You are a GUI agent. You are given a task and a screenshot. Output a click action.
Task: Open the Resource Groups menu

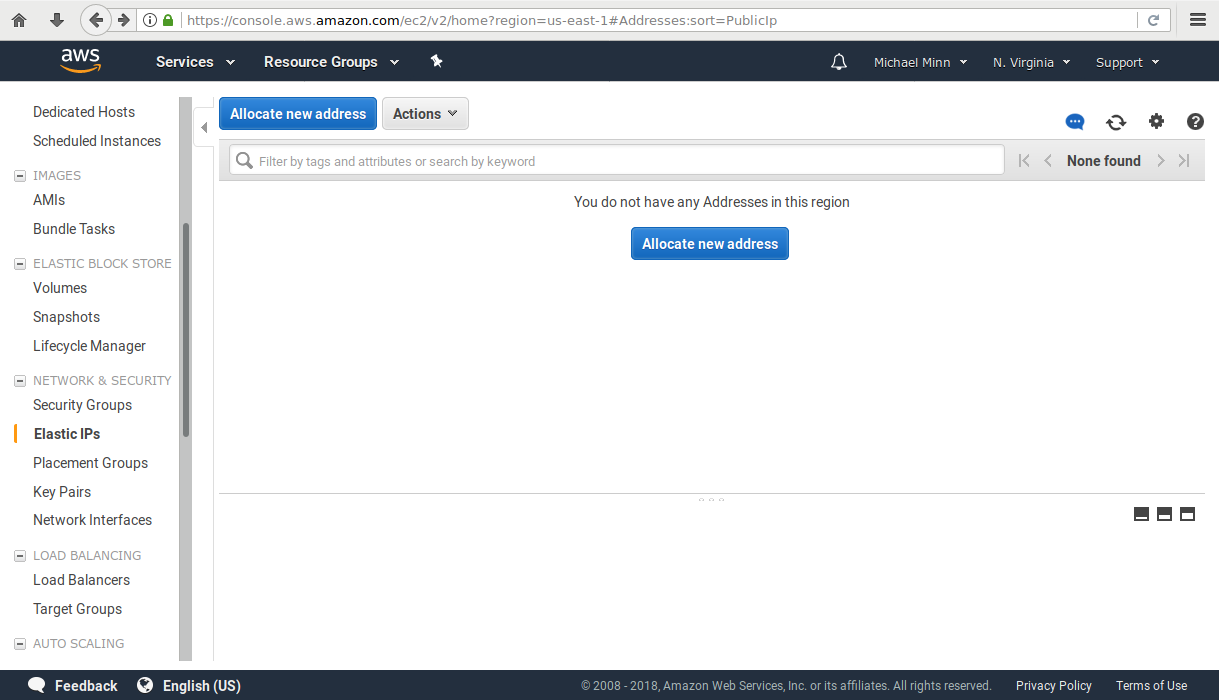[331, 62]
